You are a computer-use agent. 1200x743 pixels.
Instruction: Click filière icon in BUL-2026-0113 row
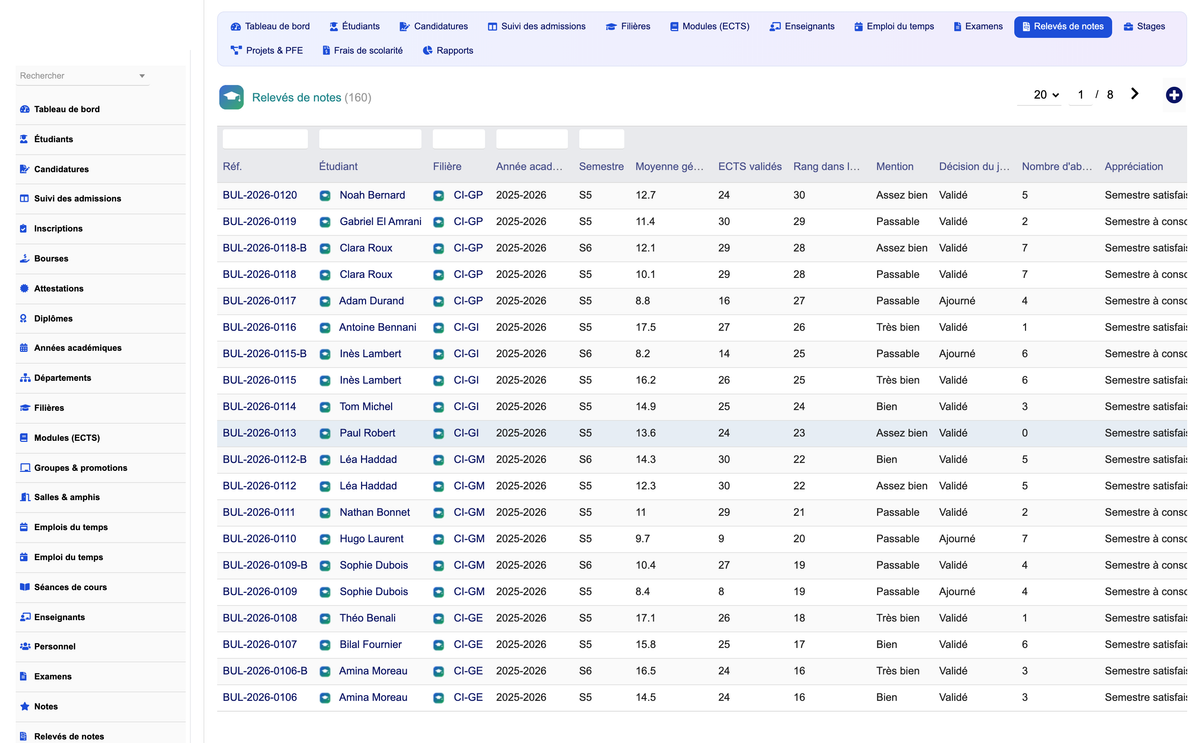tap(439, 434)
